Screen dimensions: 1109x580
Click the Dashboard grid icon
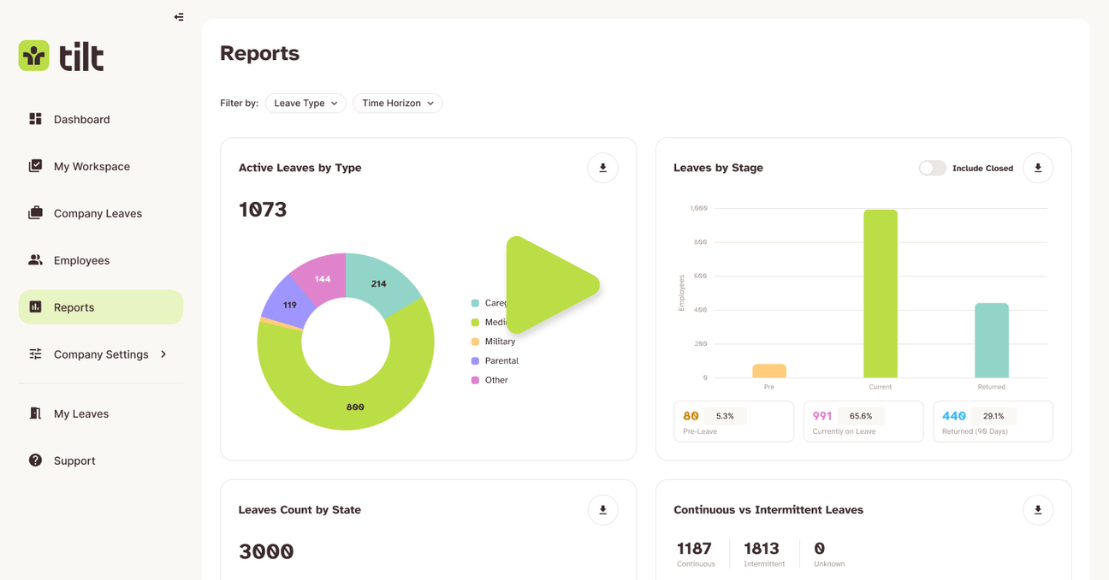(35, 119)
